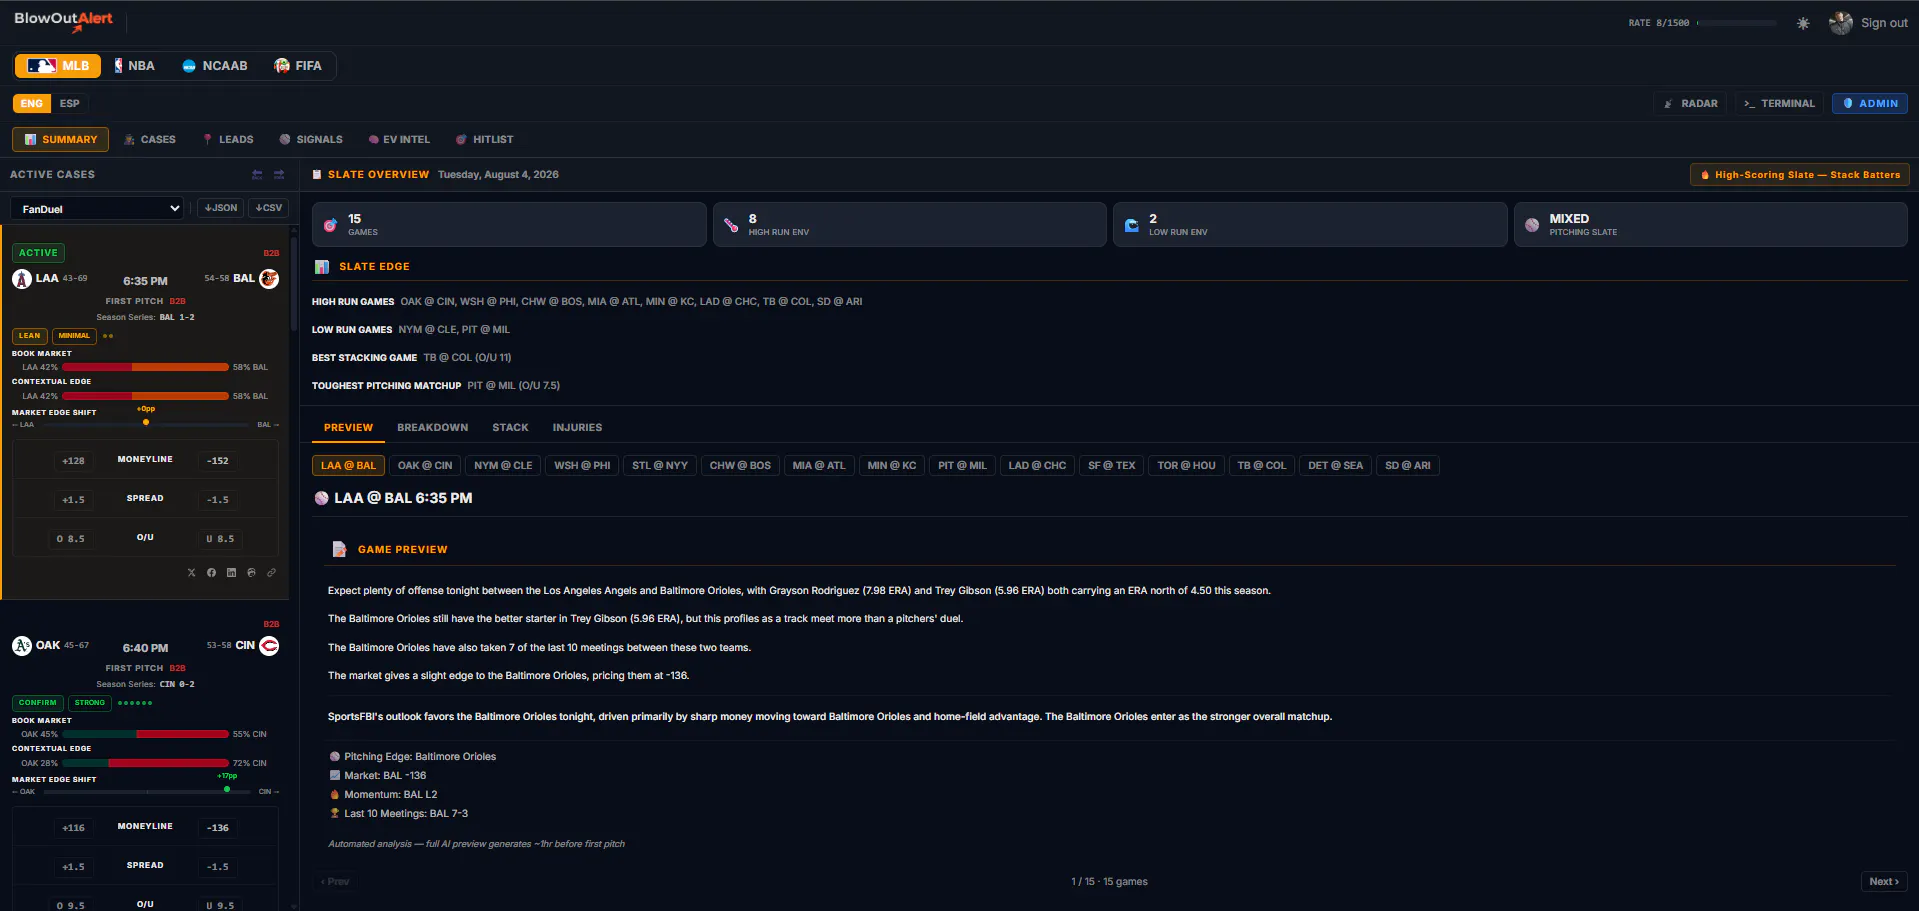Screen dimensions: 1919x911
Task: Share LAA case on Facebook
Action: 211,573
